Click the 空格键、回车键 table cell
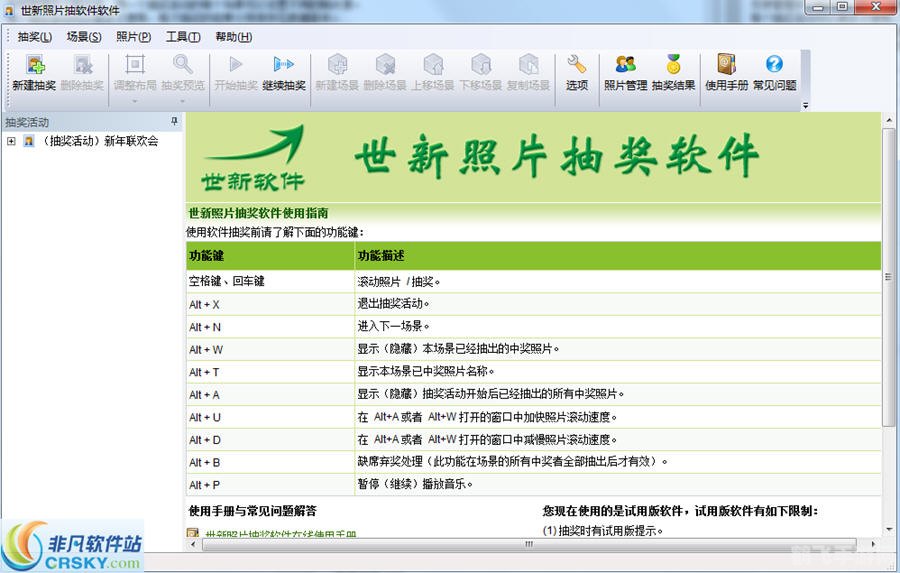The image size is (900, 573). pos(270,281)
